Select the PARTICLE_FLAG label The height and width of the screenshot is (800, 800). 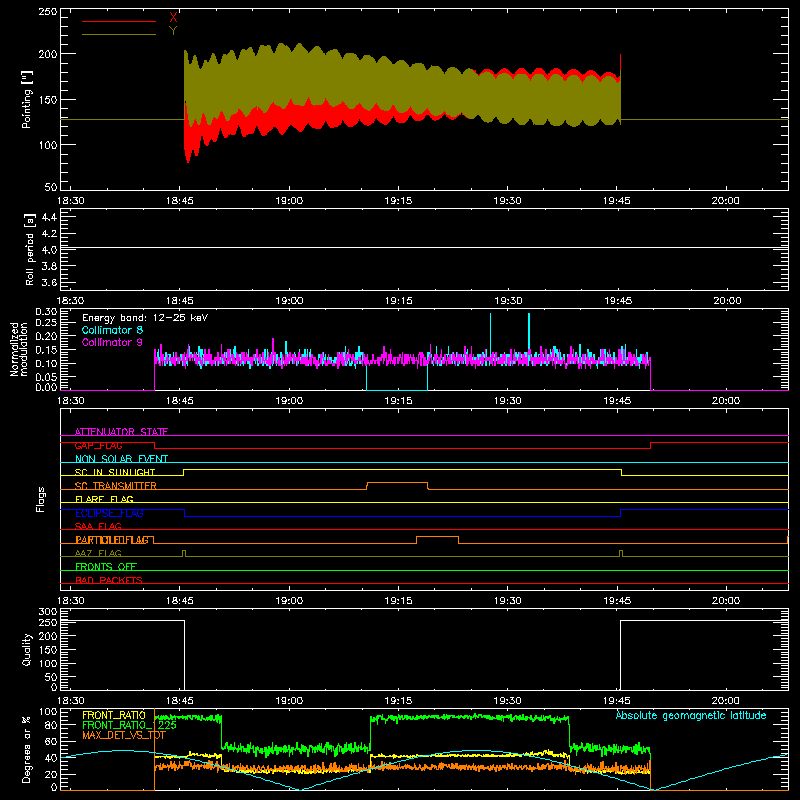pyautogui.click(x=112, y=540)
